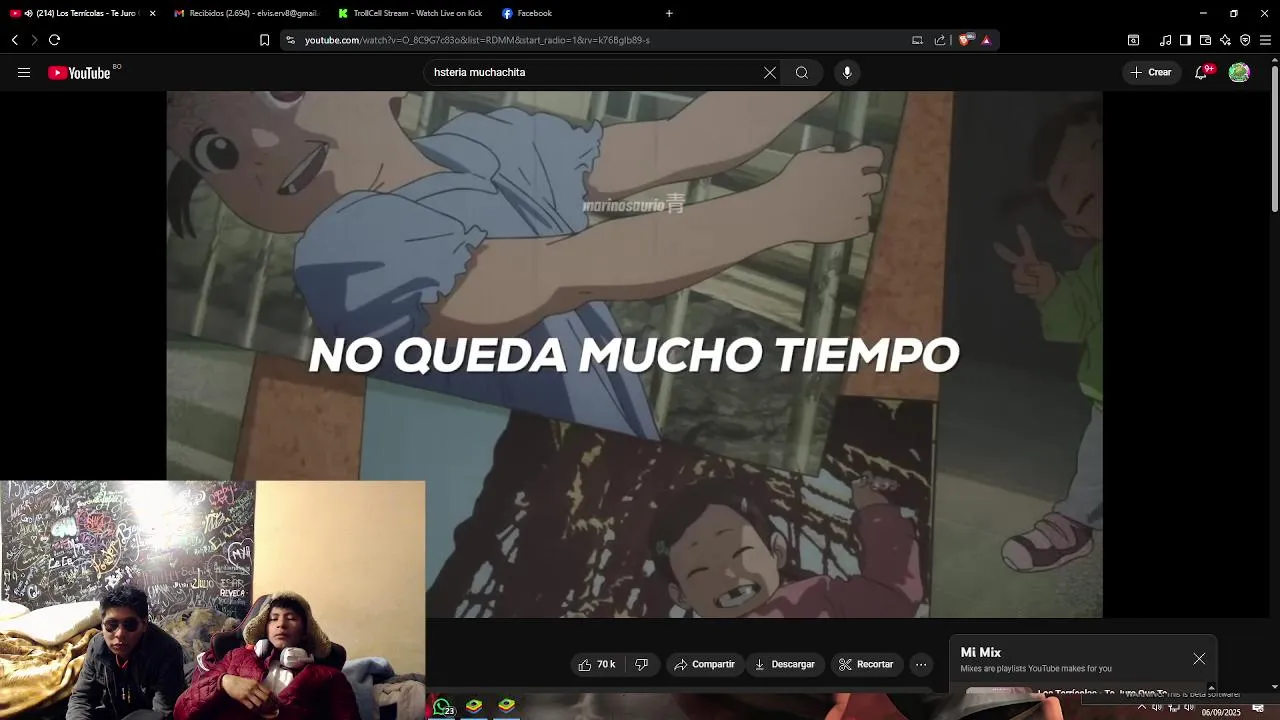Open Leo AI sparkle icon
Image resolution: width=1280 pixels, height=720 pixels.
[1225, 40]
